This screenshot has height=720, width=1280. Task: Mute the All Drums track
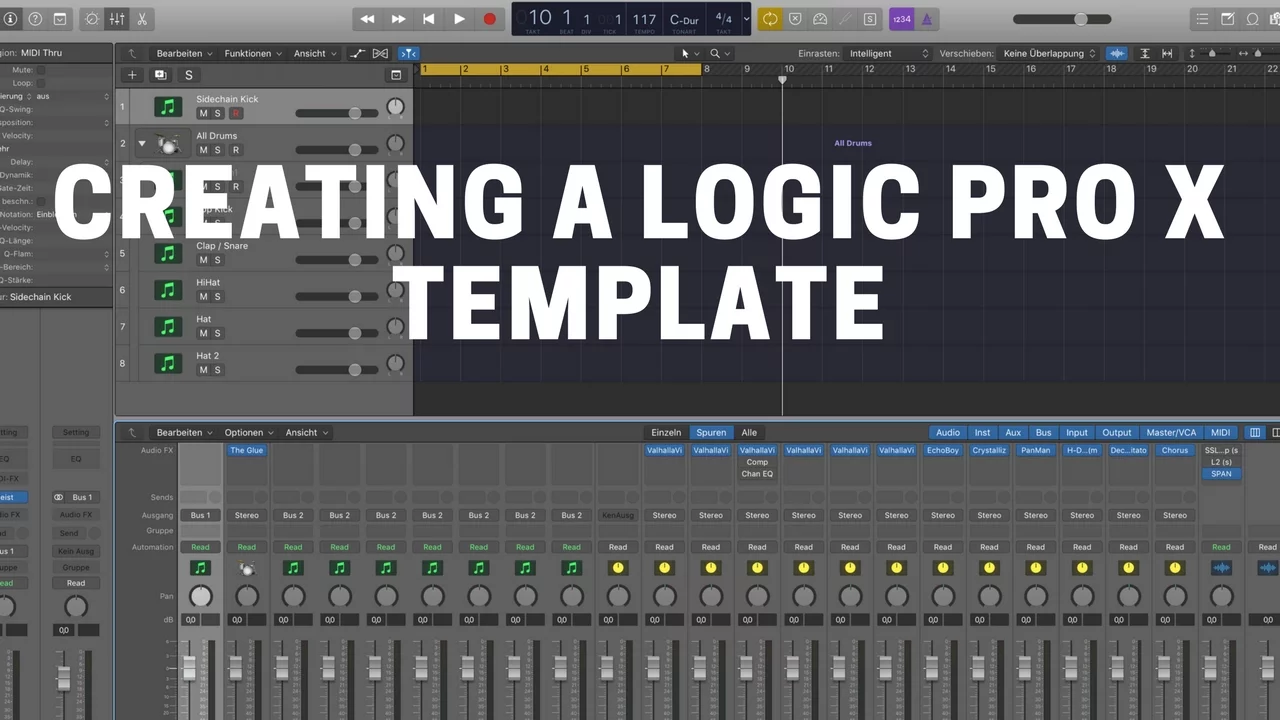tap(203, 150)
